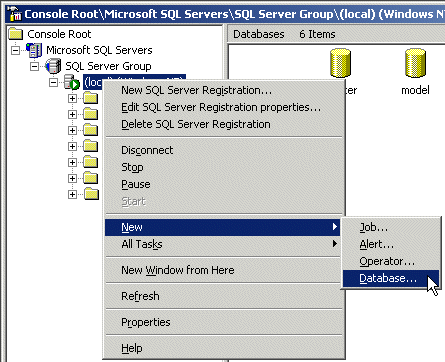Image resolution: width=445 pixels, height=362 pixels.
Task: Collapse the (local) server node
Action: [x=53, y=82]
